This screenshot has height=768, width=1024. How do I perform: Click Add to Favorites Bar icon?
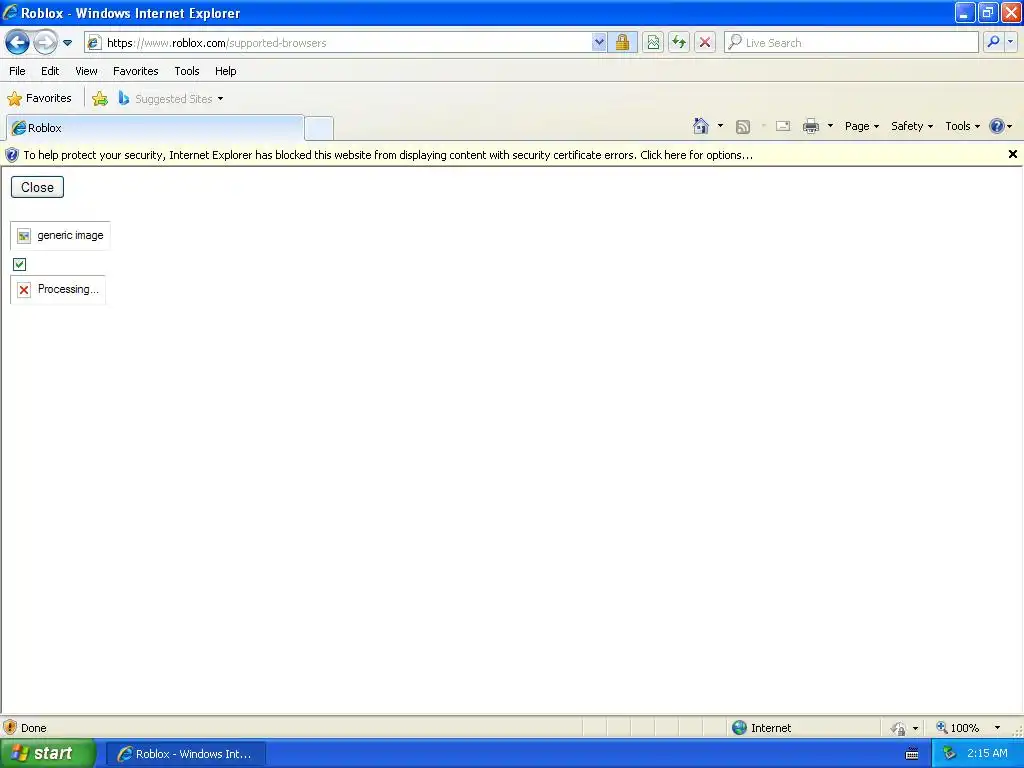pos(100,99)
